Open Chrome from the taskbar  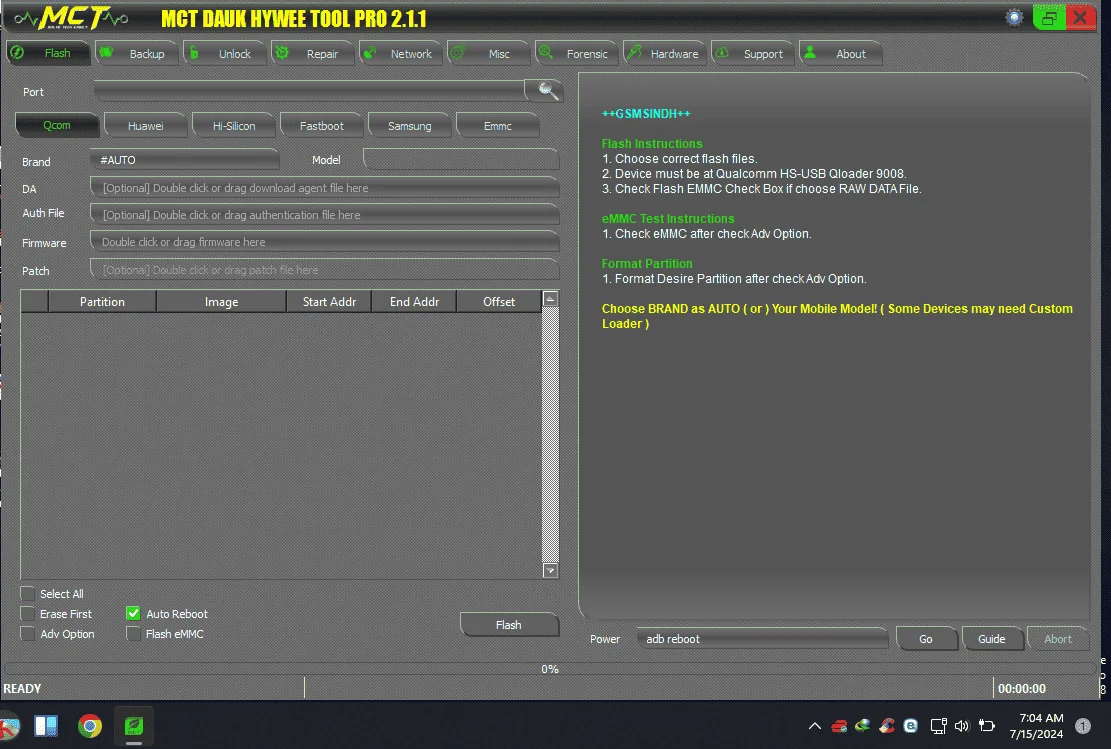point(90,726)
